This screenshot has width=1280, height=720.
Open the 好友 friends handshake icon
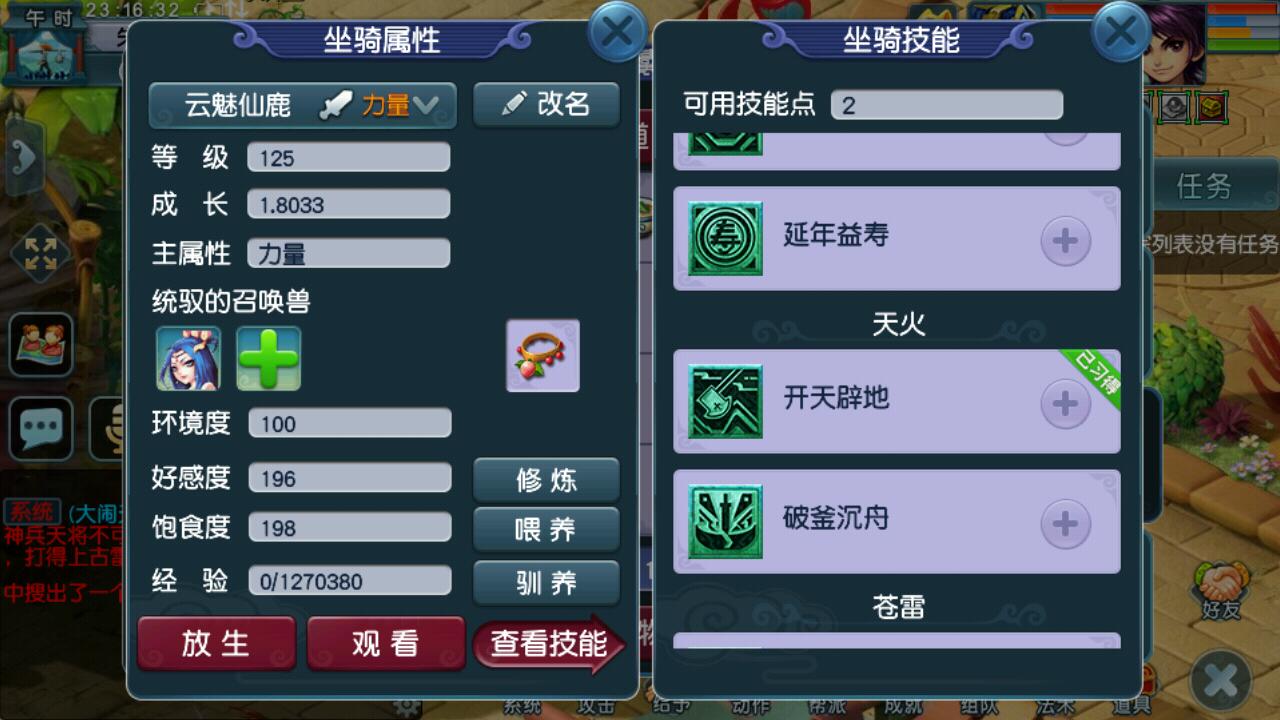1221,591
